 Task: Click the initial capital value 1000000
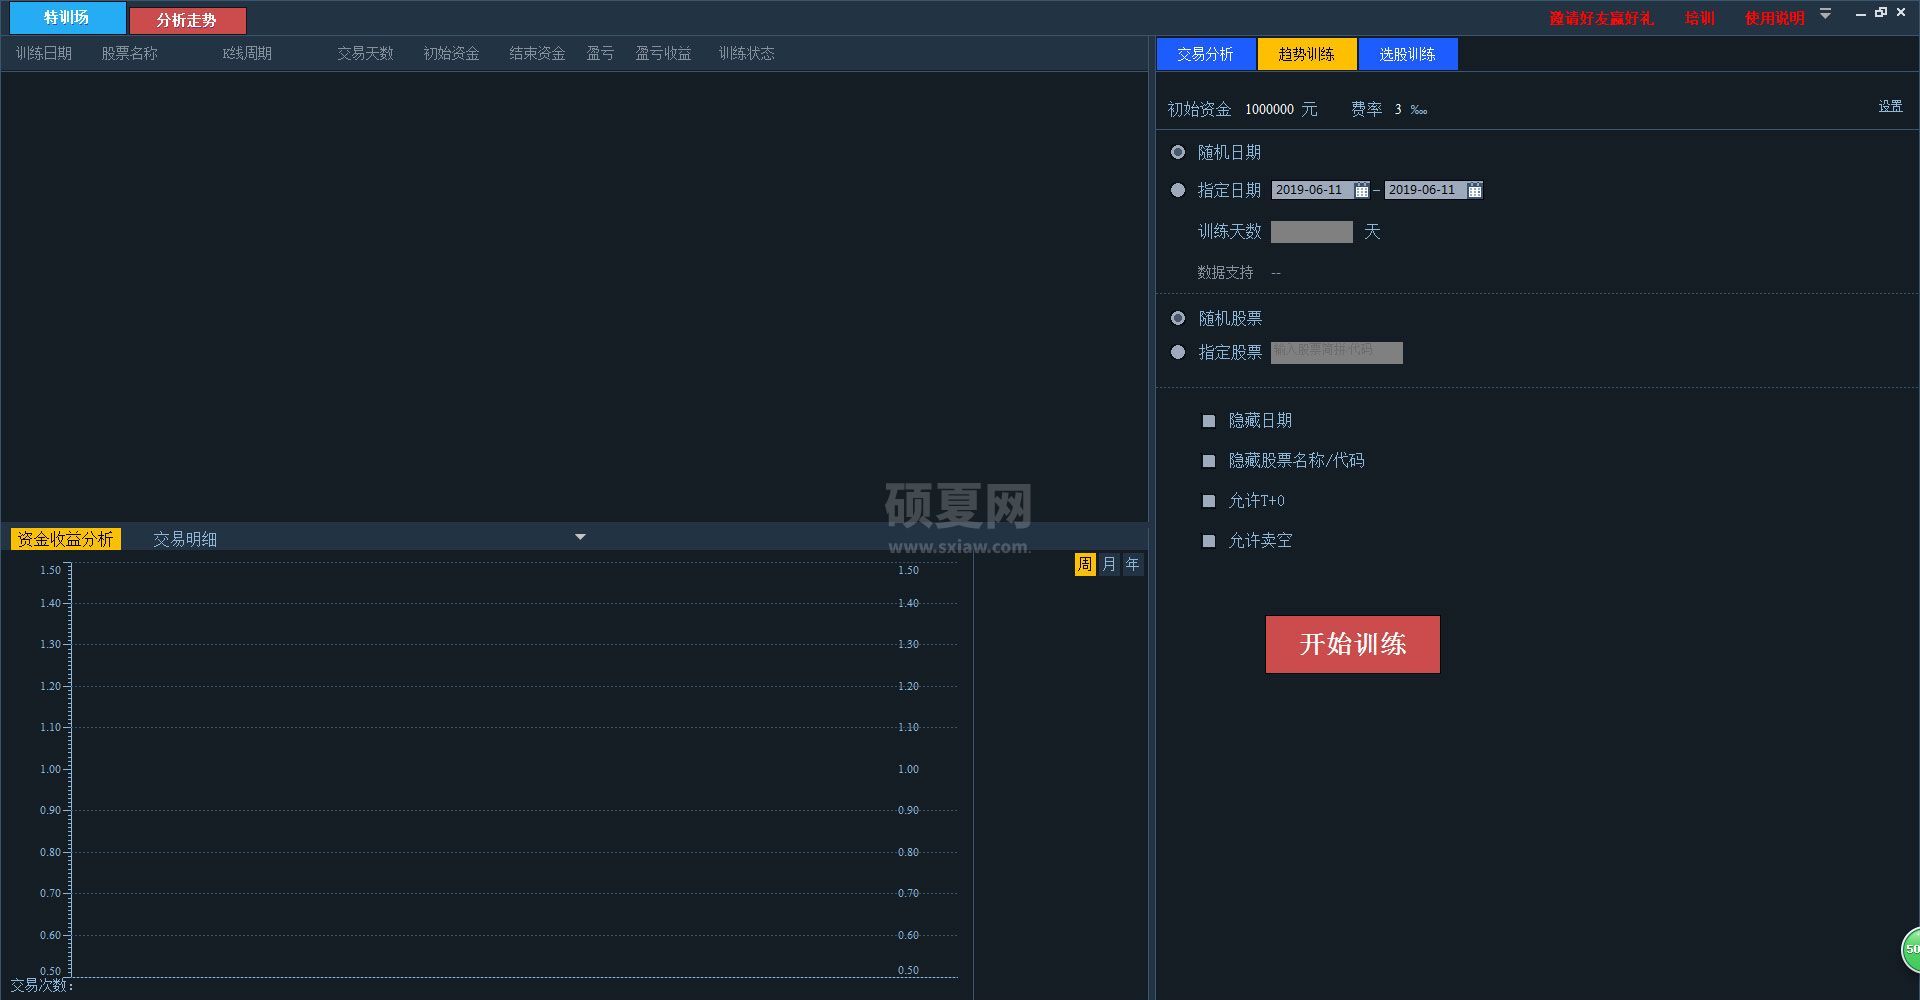1269,109
